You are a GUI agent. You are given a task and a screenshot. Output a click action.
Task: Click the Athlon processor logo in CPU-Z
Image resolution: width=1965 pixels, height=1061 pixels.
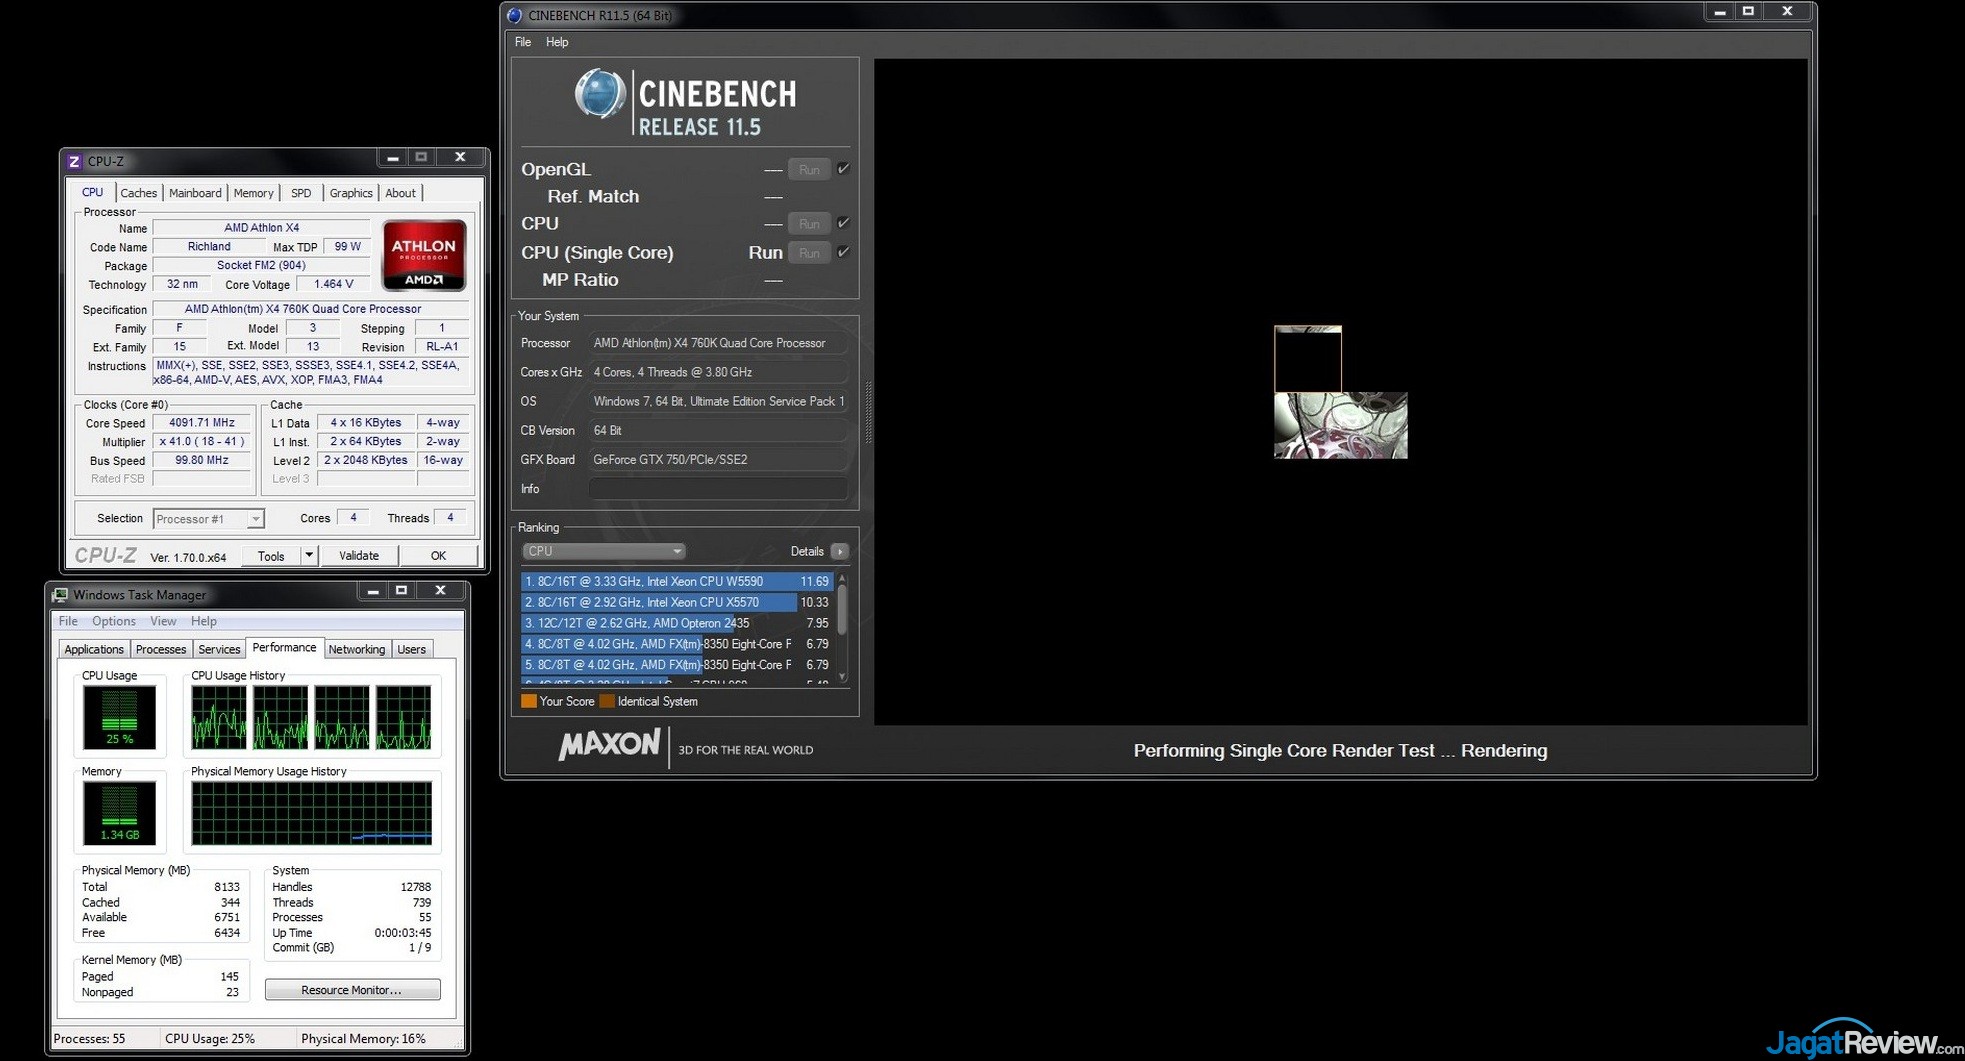tap(424, 255)
